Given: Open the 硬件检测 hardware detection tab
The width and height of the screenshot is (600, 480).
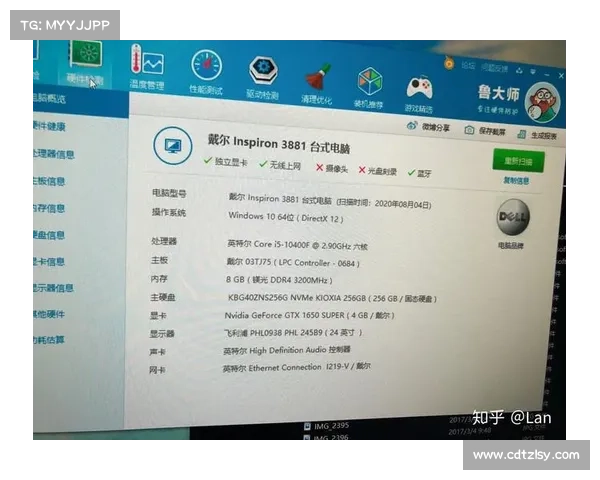Looking at the screenshot, I should pos(85,63).
